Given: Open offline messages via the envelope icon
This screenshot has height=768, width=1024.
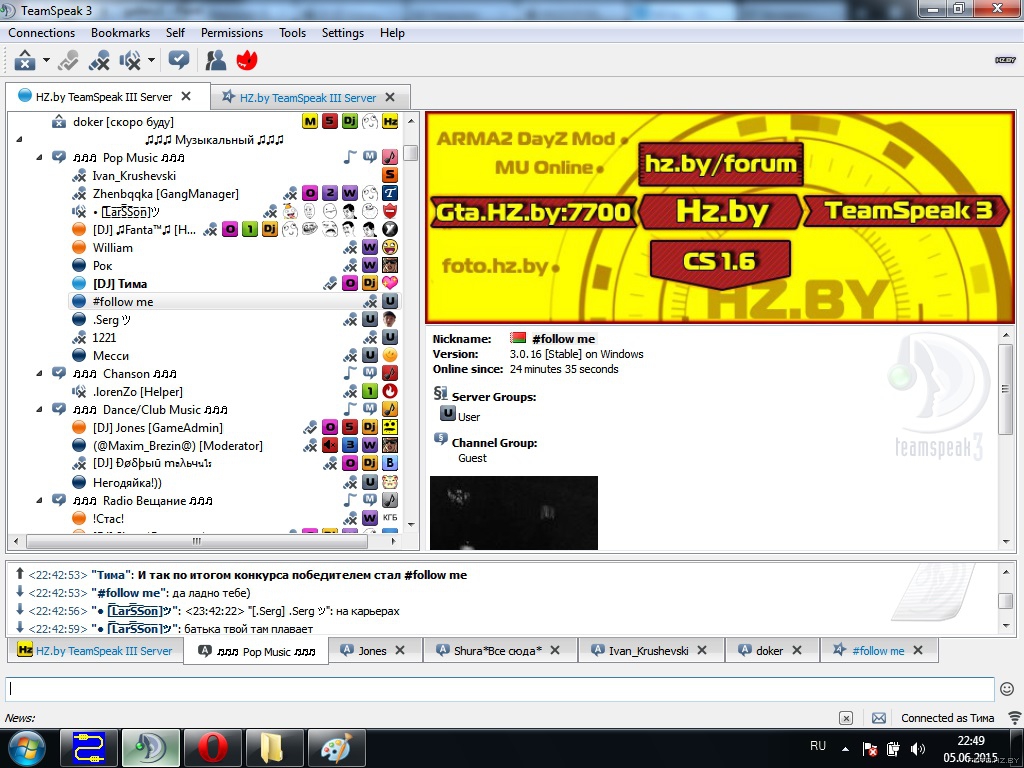Looking at the screenshot, I should [879, 718].
